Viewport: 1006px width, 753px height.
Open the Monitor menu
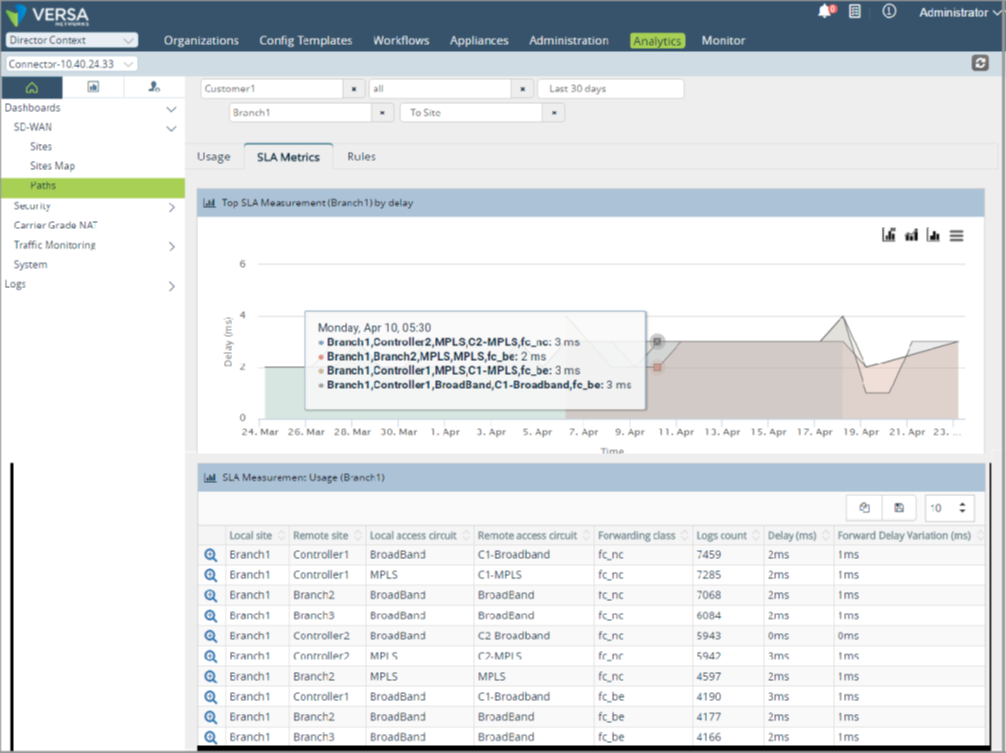(x=723, y=40)
